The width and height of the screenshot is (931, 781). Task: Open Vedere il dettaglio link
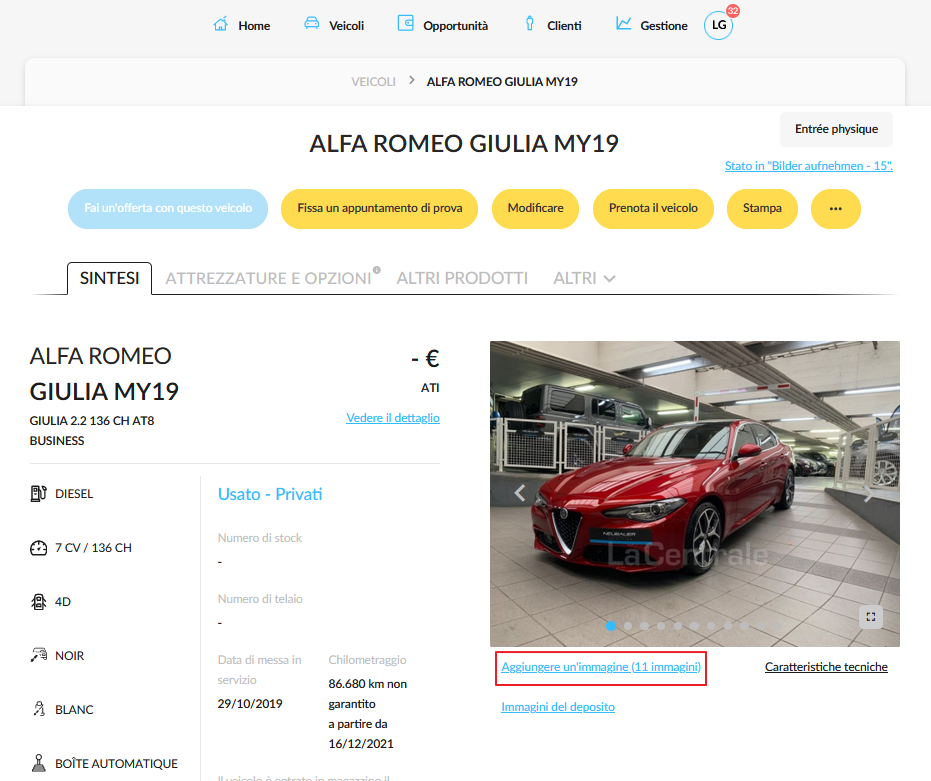(x=393, y=418)
